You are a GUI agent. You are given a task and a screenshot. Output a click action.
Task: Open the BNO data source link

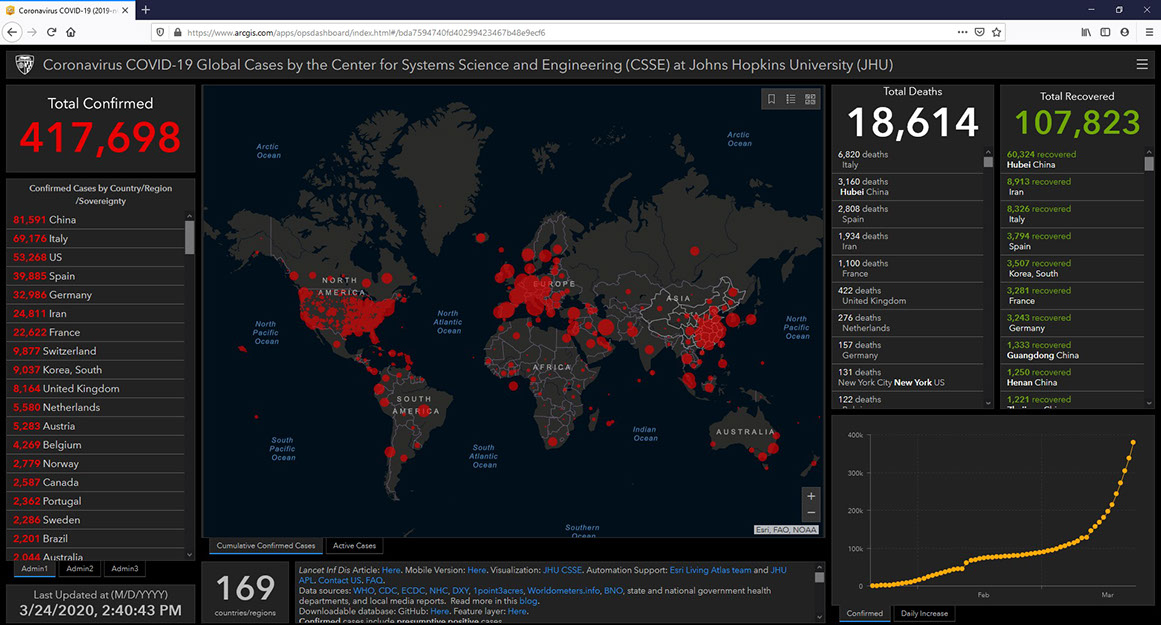[x=613, y=591]
